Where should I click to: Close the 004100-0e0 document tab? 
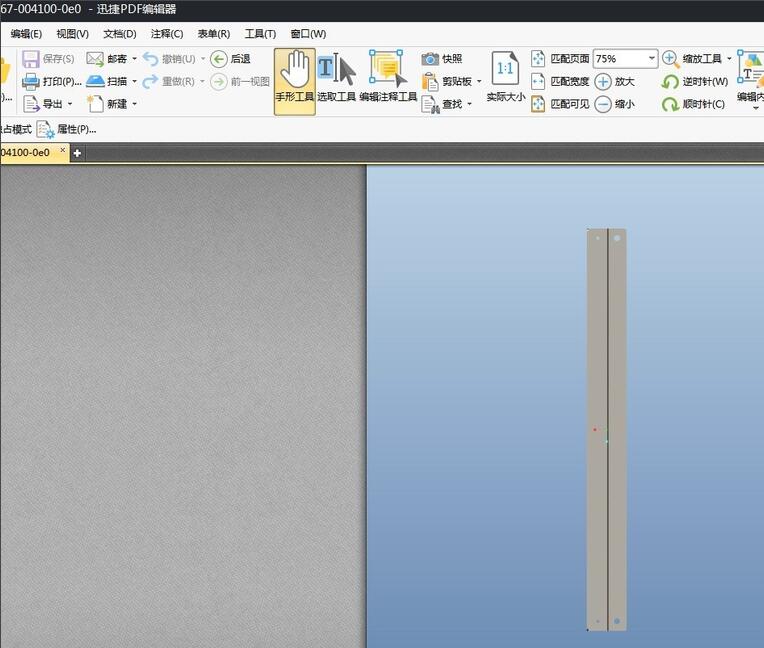tap(63, 152)
